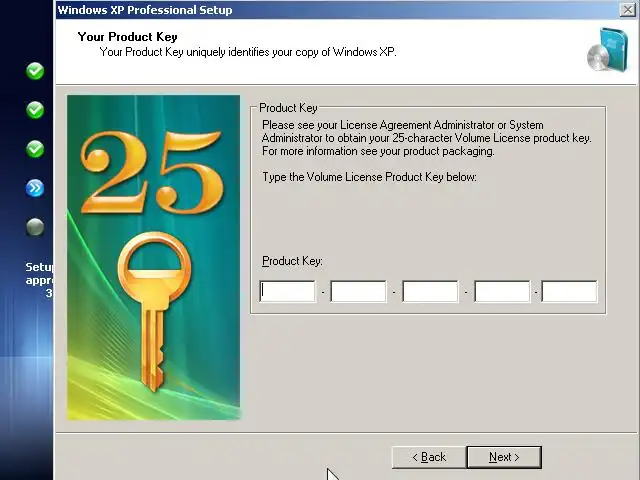Viewport: 640px width, 480px height.
Task: Click the third green checkmark setup step
Action: [35, 149]
